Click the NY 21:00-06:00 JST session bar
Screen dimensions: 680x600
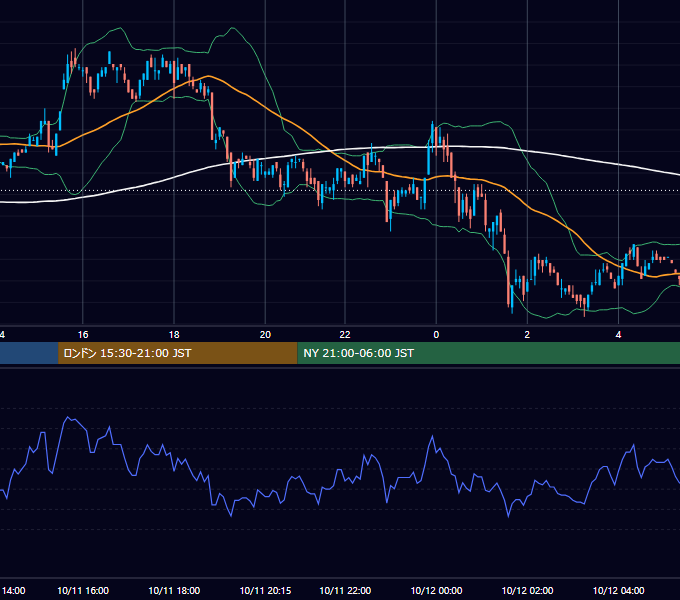pyautogui.click(x=489, y=353)
